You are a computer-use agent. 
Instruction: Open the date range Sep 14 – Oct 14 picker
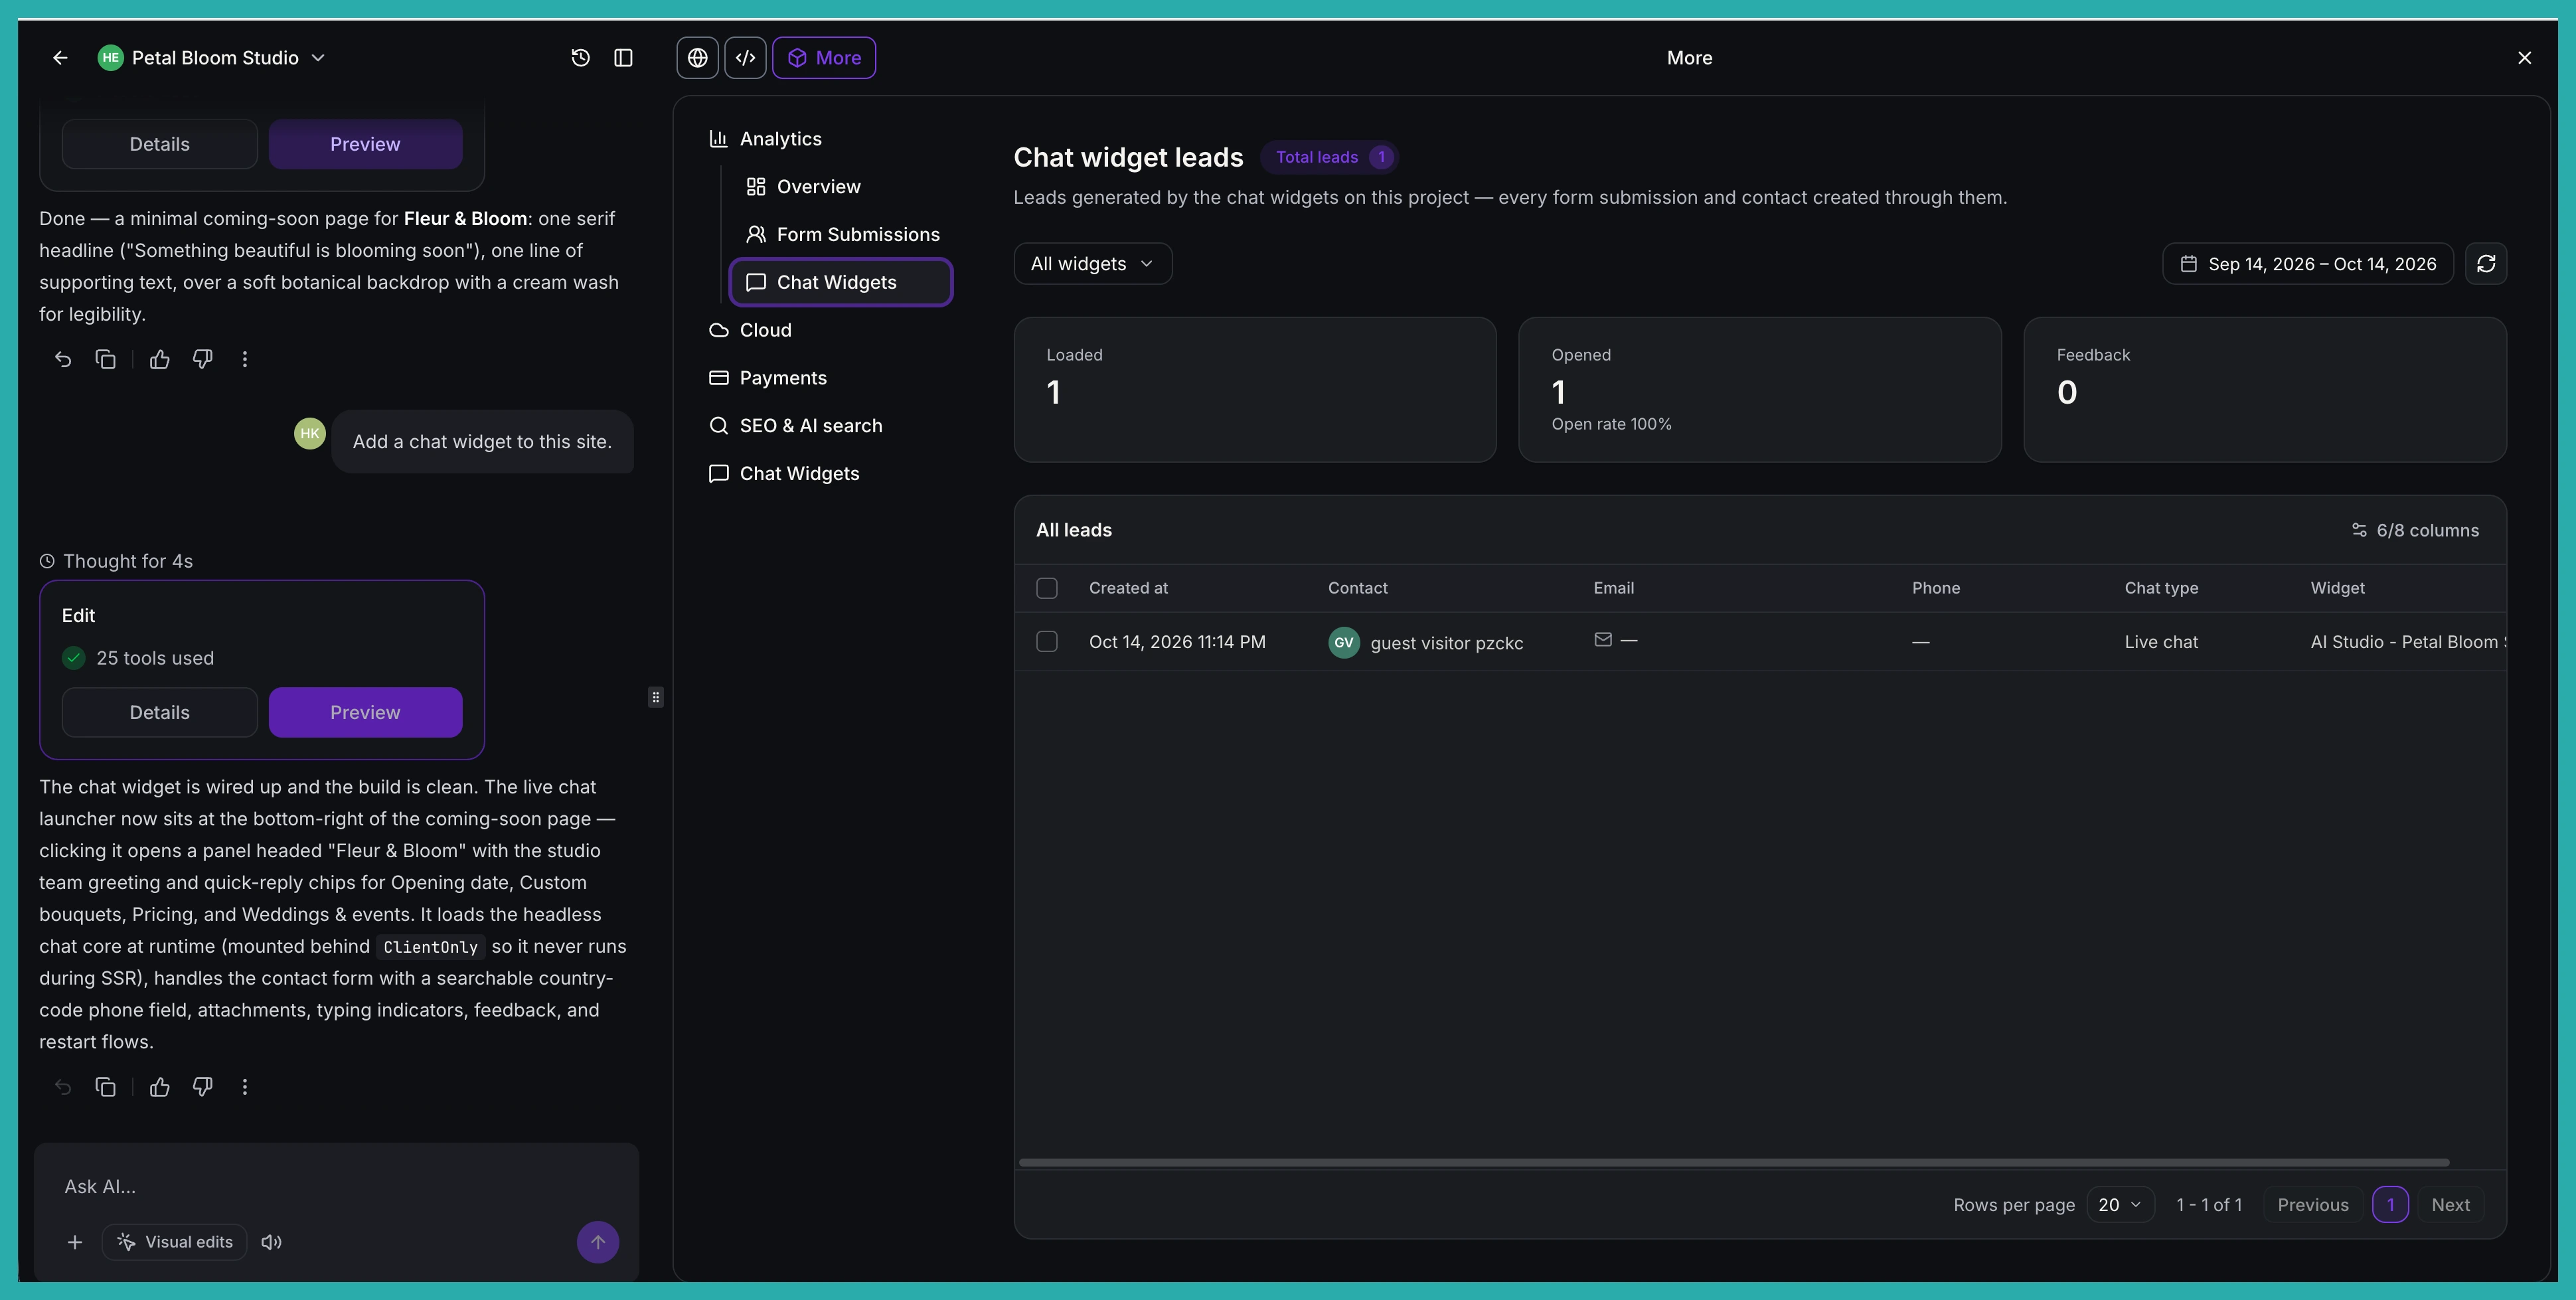pyautogui.click(x=2307, y=264)
